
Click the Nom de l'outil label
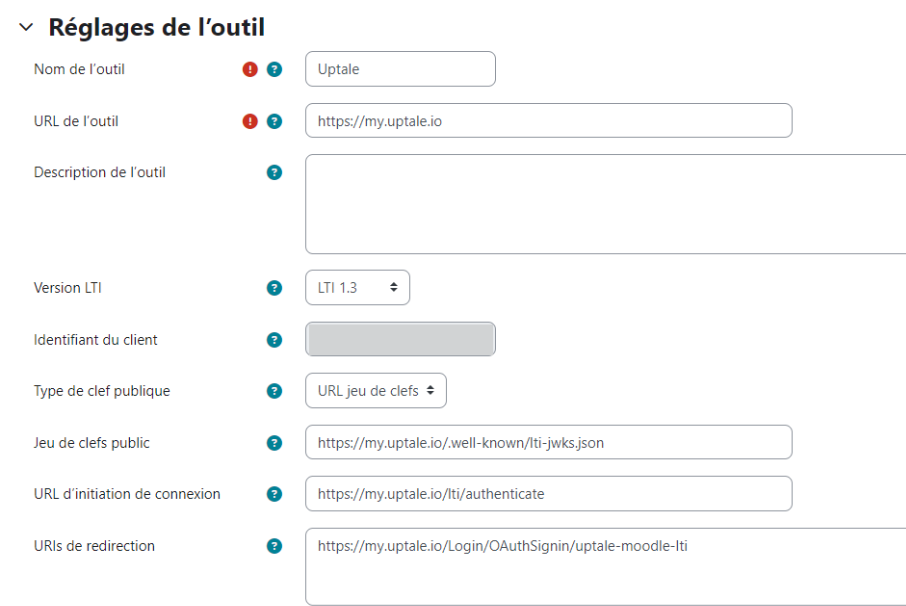[79, 69]
